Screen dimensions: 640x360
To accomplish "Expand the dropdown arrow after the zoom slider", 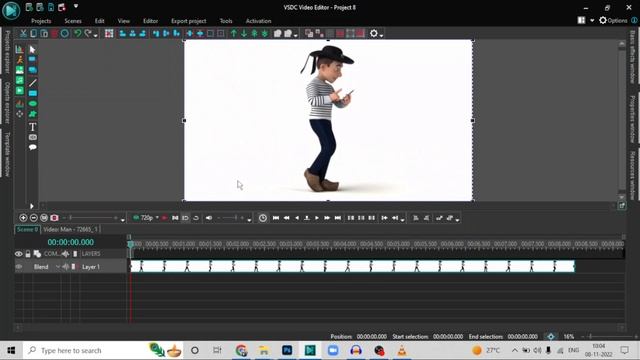I will pyautogui.click(x=122, y=220).
